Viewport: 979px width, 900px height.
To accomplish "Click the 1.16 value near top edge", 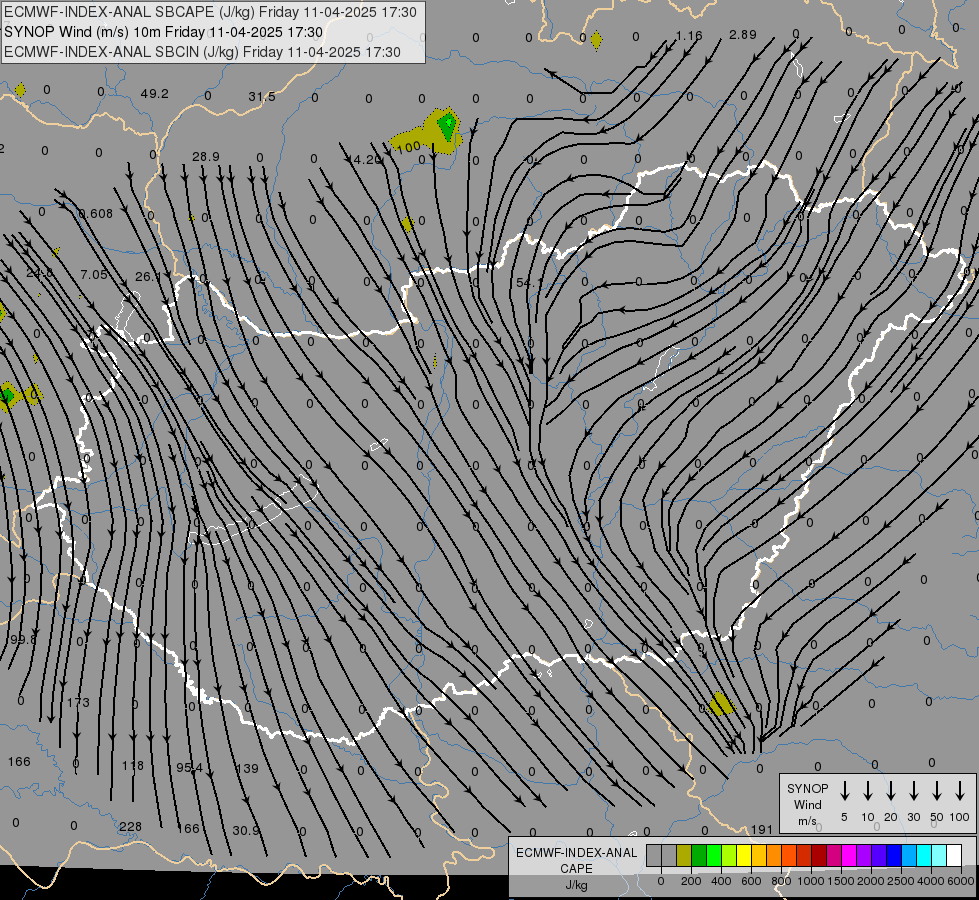I will pos(689,36).
